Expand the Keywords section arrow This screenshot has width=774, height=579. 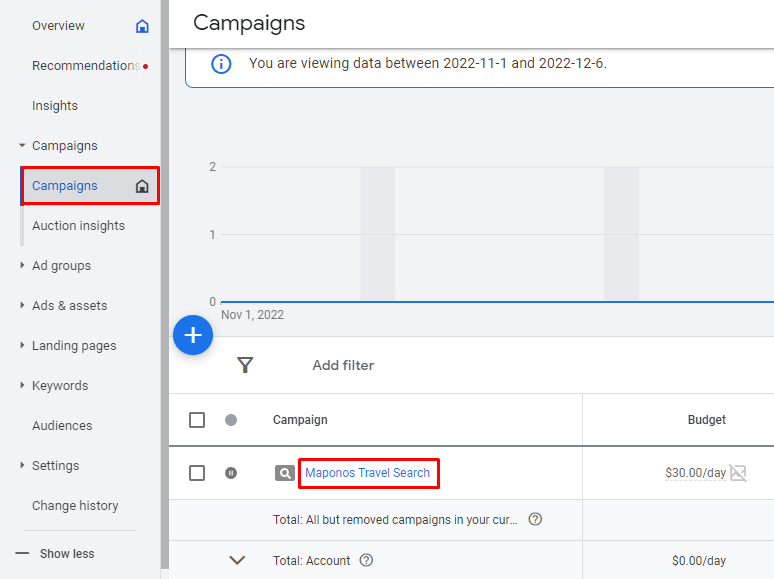tap(22, 385)
